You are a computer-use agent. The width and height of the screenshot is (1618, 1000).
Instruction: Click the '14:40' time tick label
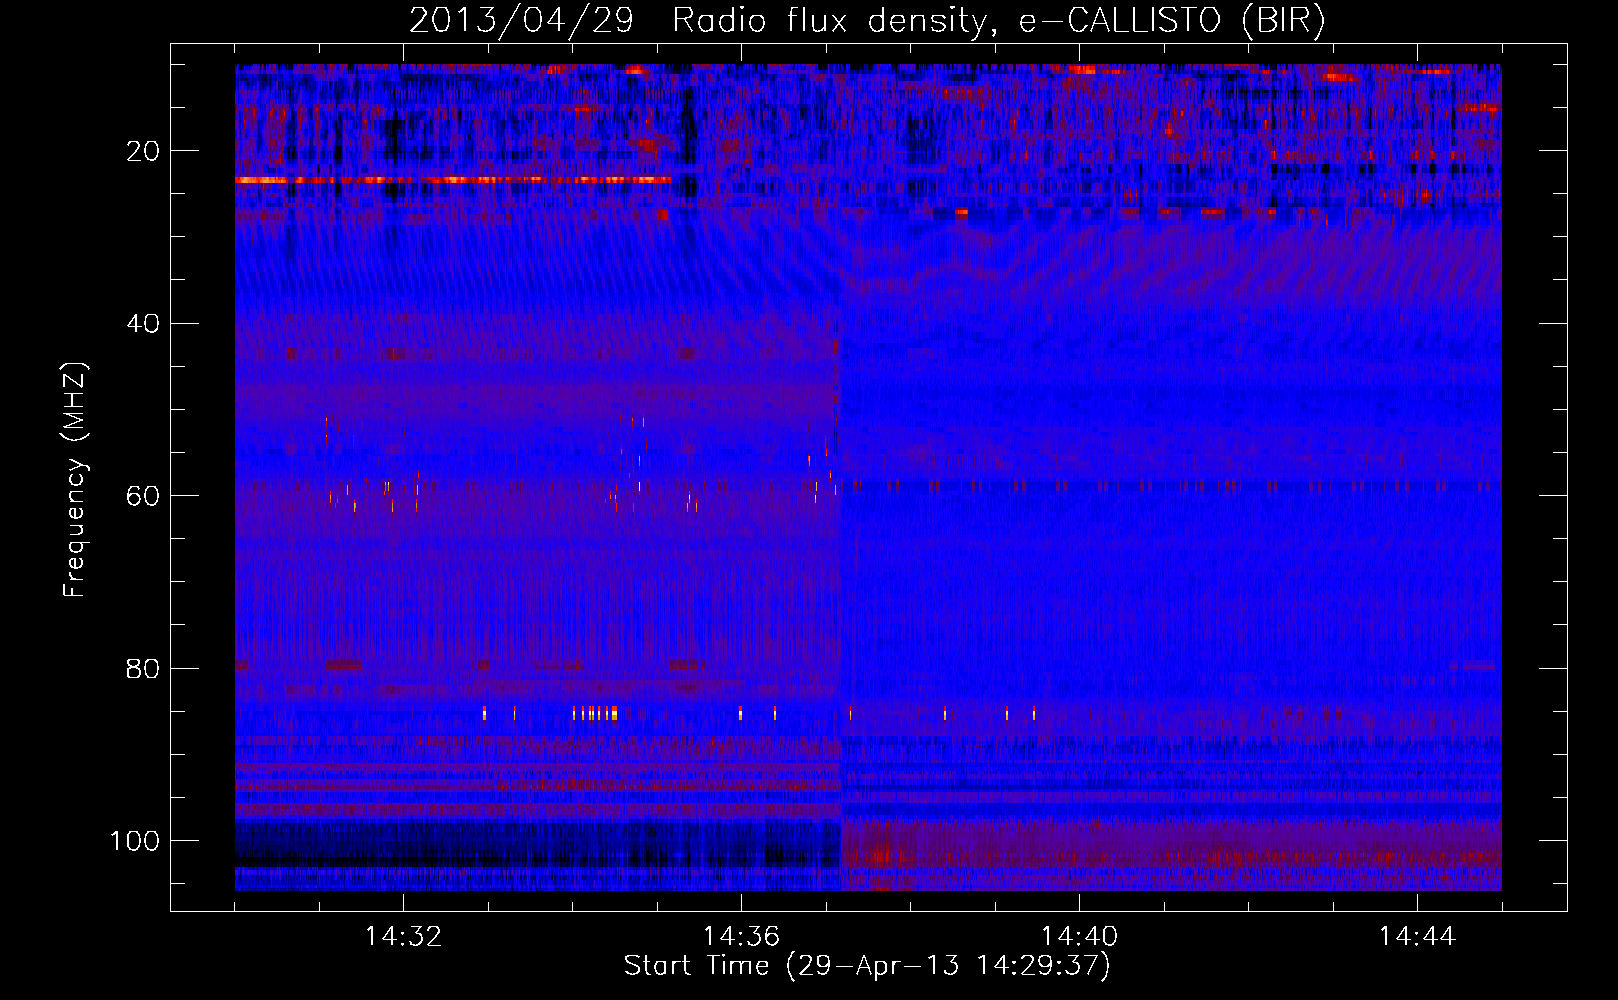(x=1079, y=937)
